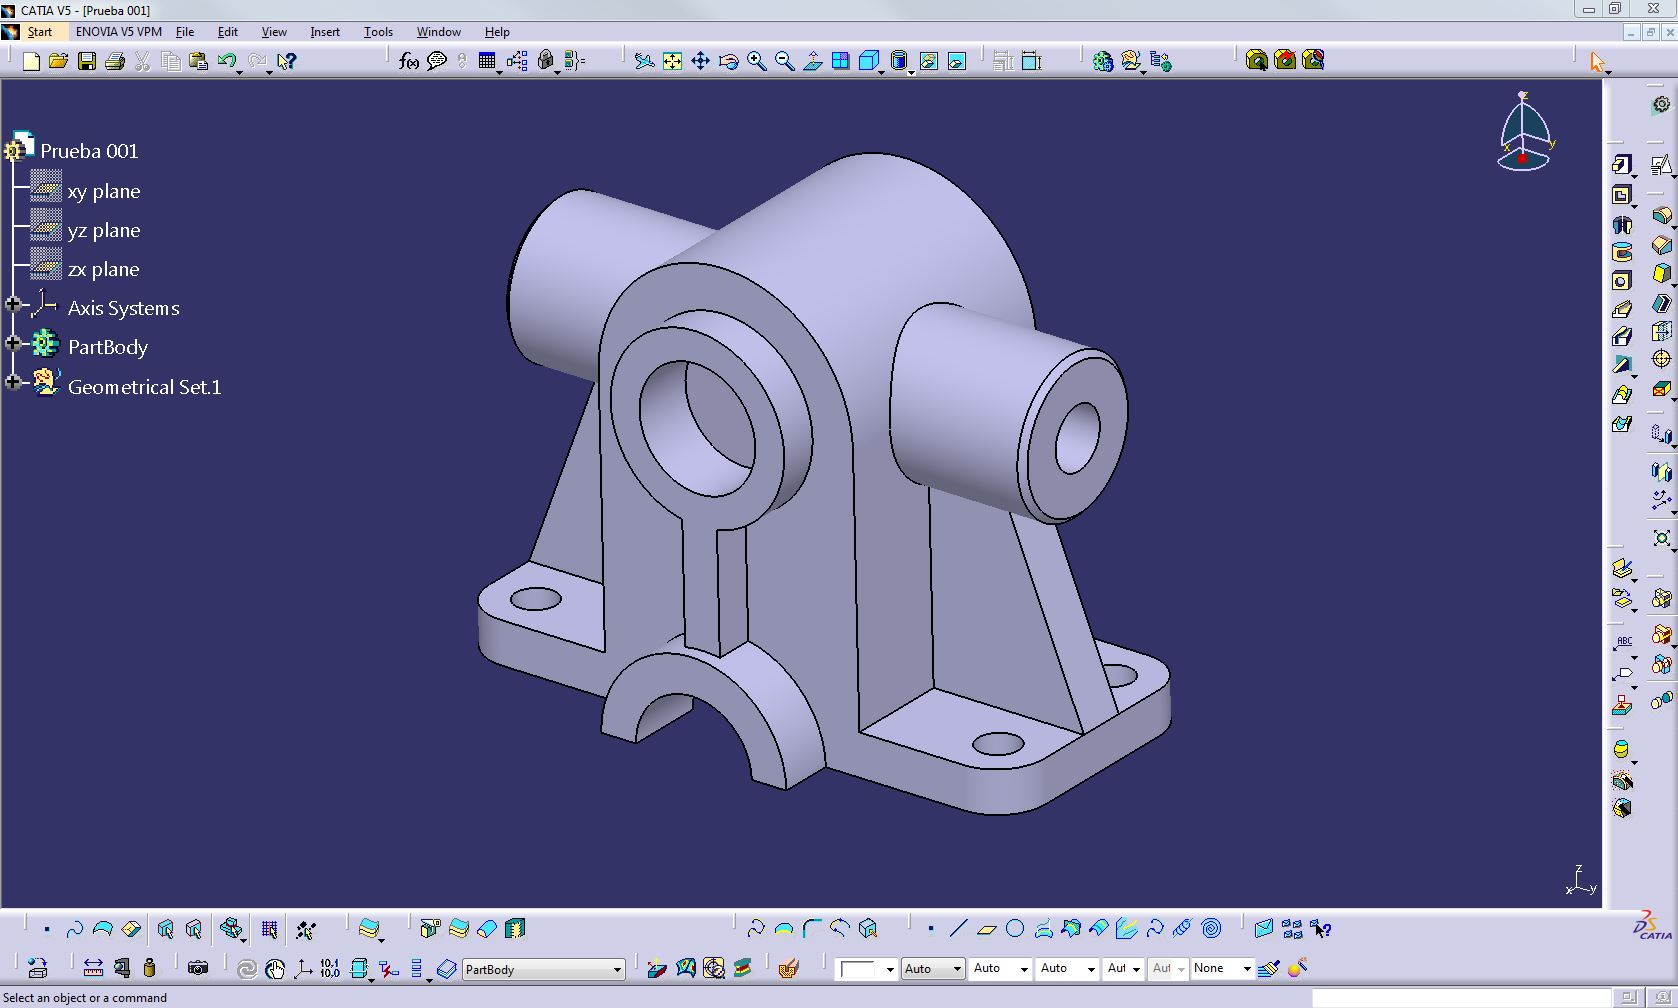
Task: Click the command input field in status bar
Action: pos(1461,998)
